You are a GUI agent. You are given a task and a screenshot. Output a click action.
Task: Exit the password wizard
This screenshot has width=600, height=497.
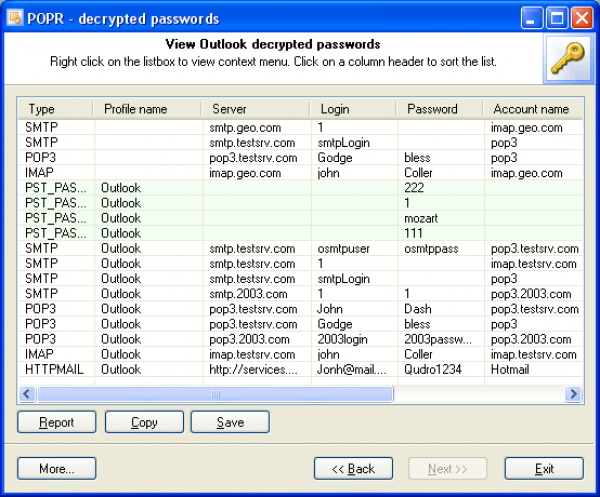pyautogui.click(x=544, y=469)
